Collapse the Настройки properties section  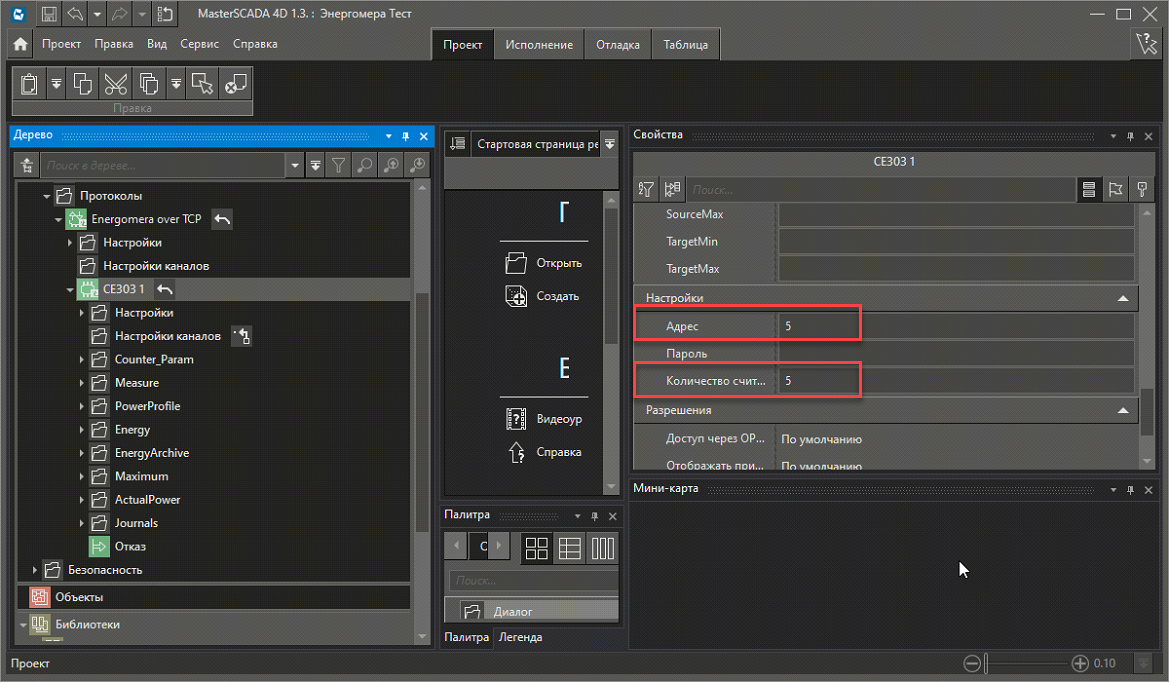coord(1123,298)
